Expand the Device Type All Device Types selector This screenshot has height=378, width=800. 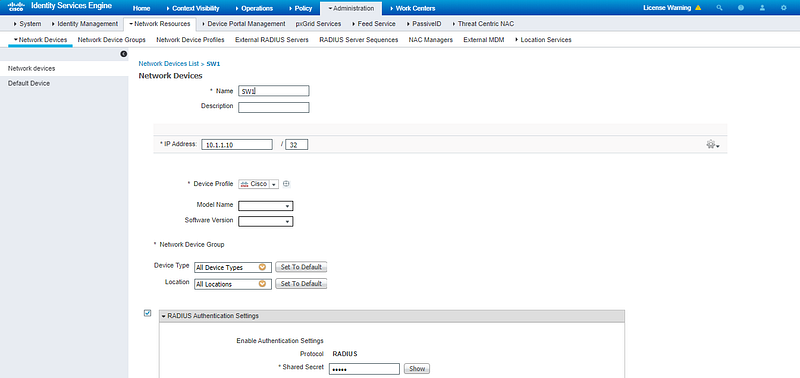pos(233,267)
